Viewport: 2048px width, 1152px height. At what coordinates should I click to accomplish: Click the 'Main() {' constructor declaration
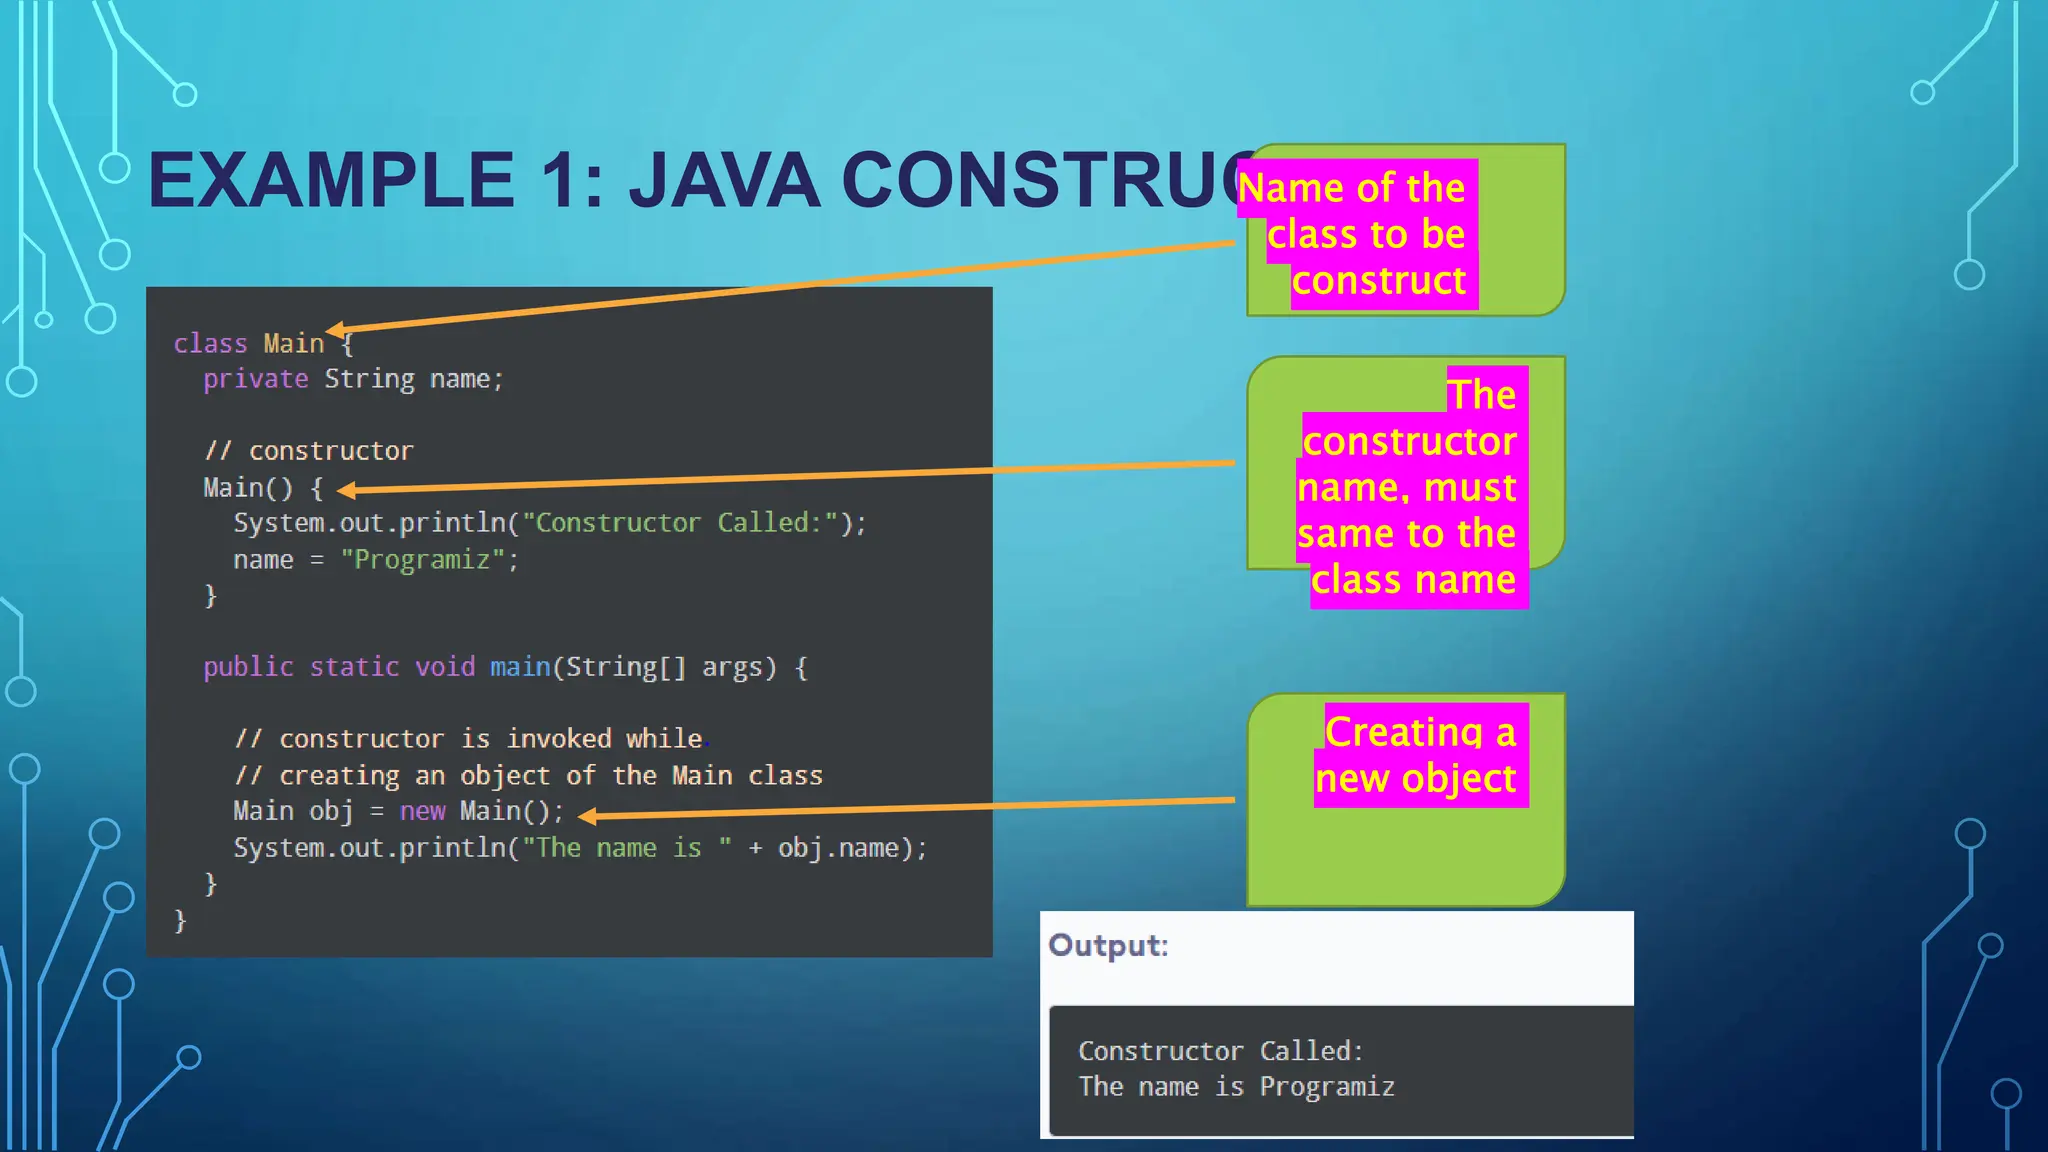click(x=262, y=488)
